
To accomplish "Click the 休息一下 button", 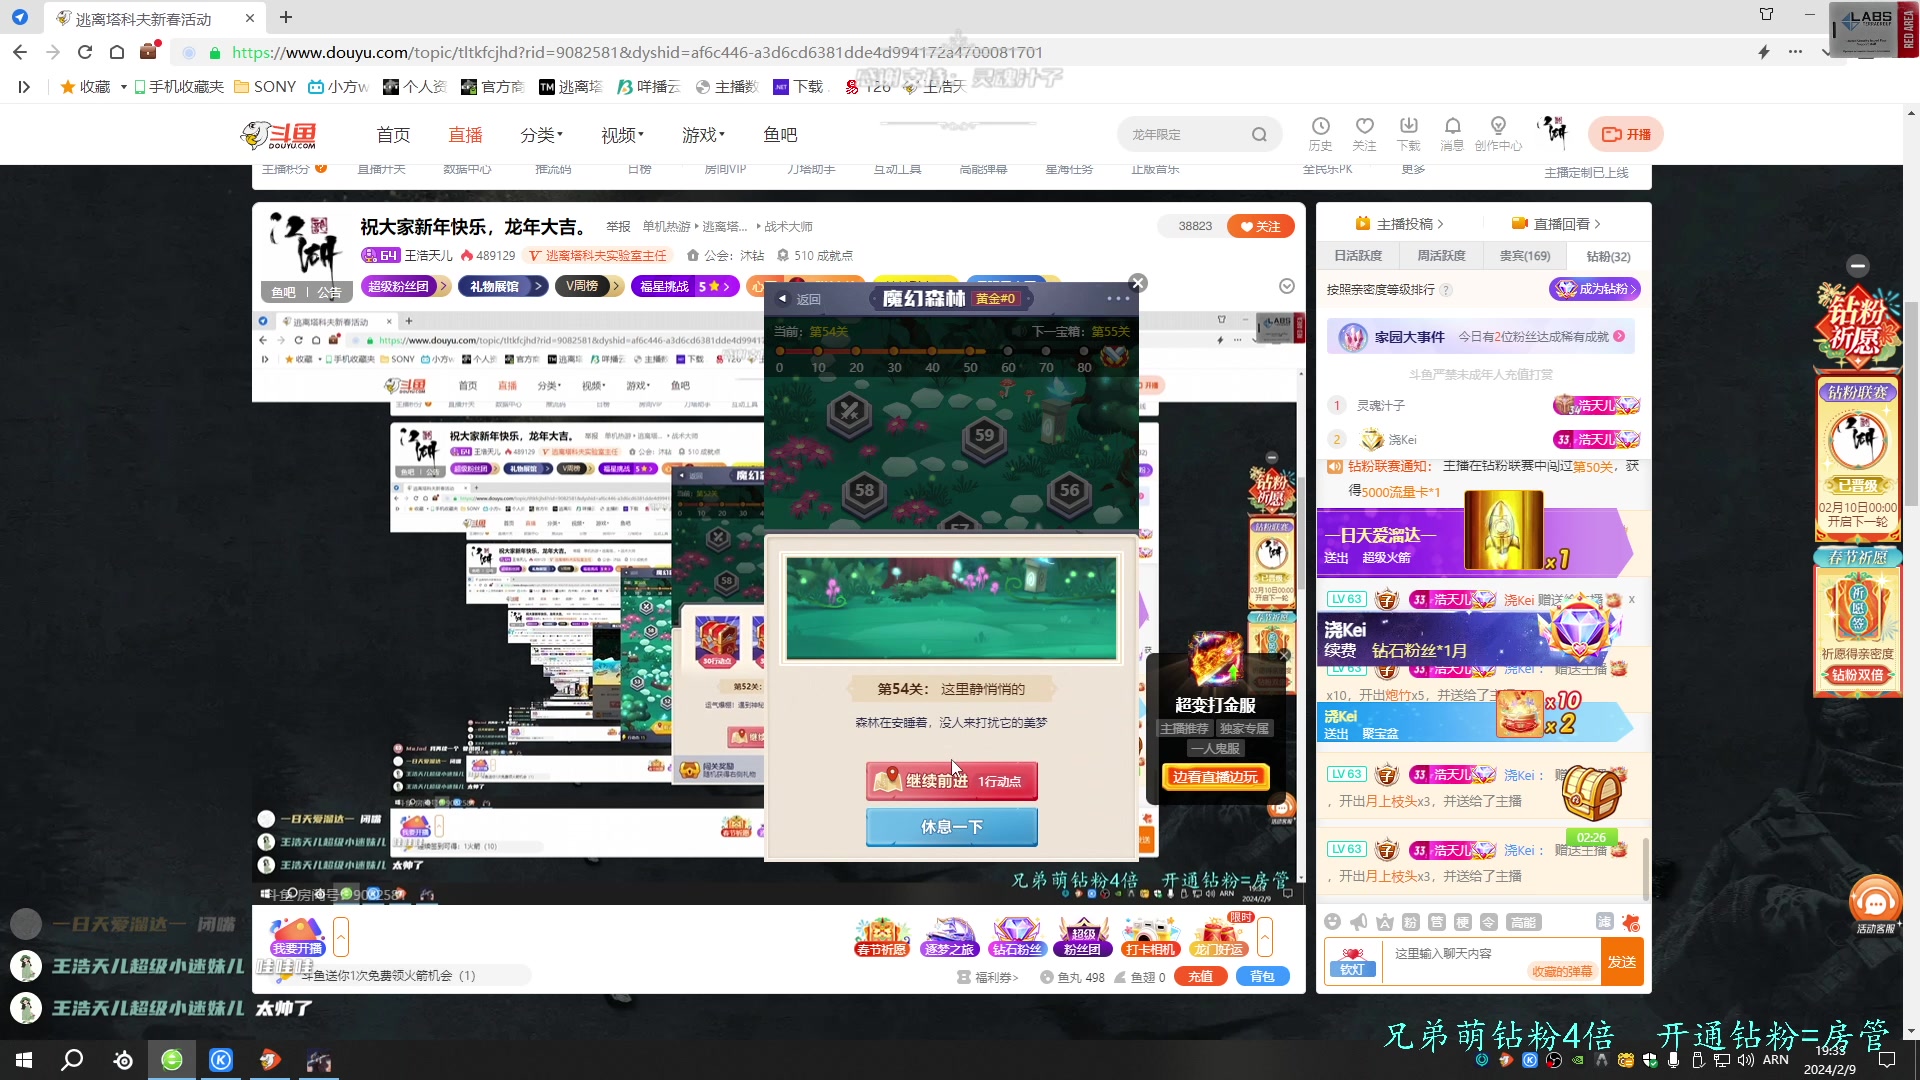I will click(951, 827).
